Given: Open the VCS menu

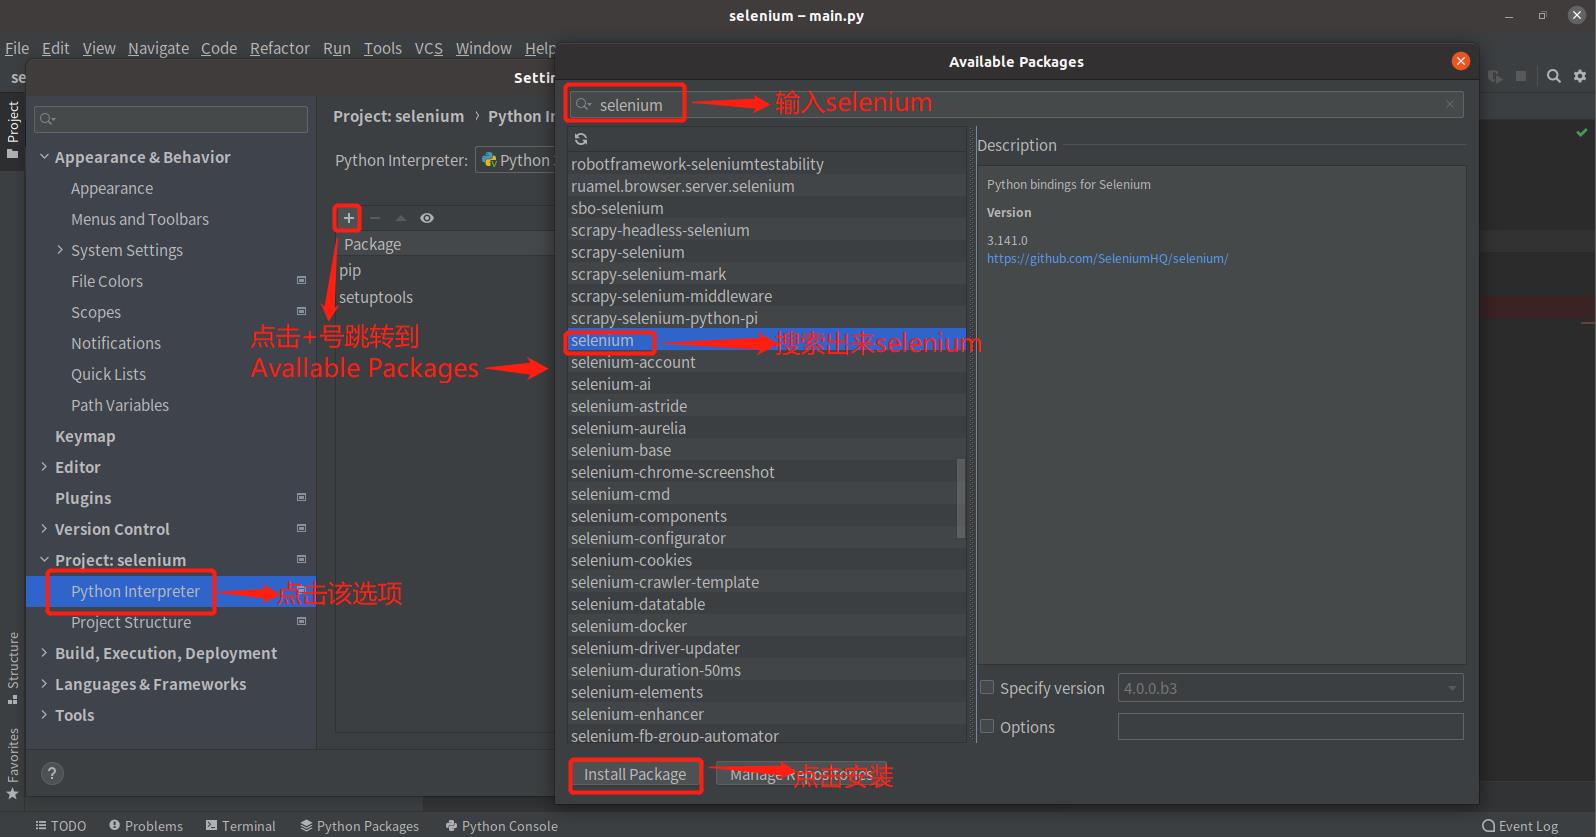Looking at the screenshot, I should point(429,48).
